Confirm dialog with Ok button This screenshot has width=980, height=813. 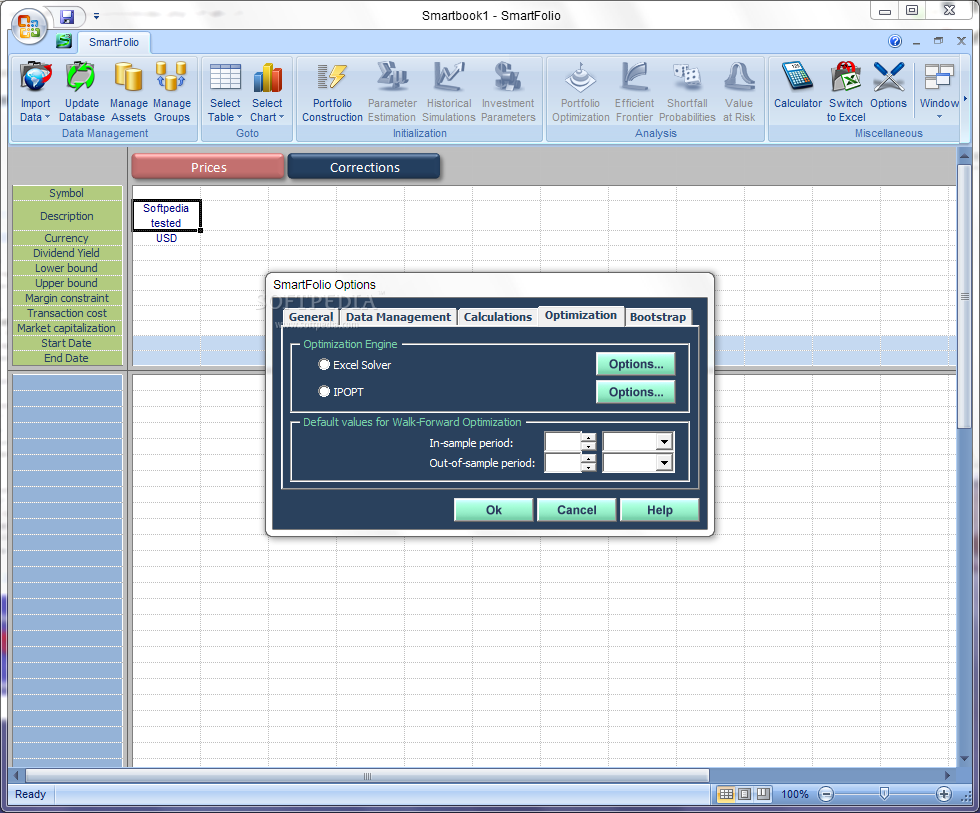tap(494, 510)
